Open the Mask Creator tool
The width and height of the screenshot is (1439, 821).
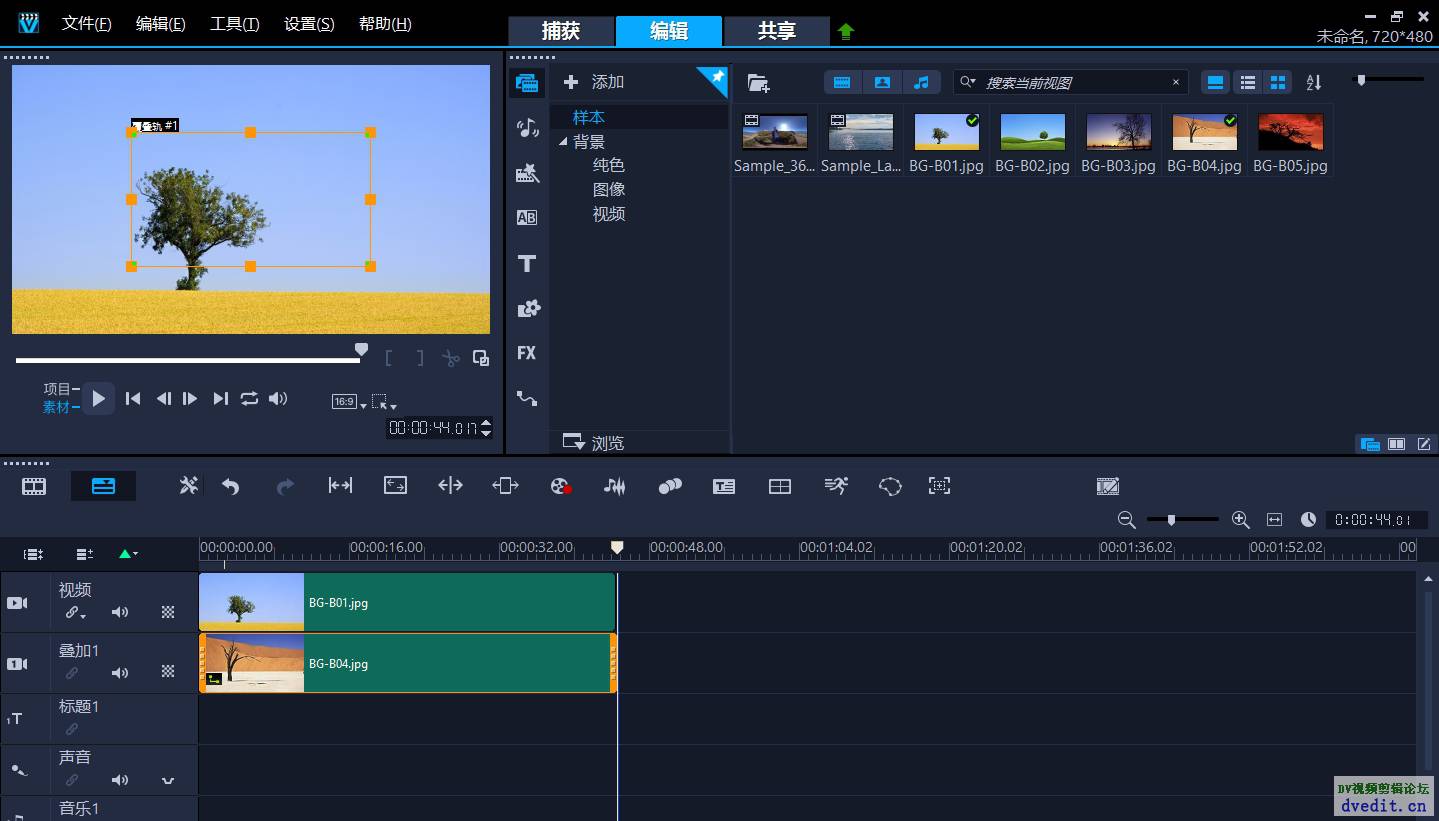[890, 486]
